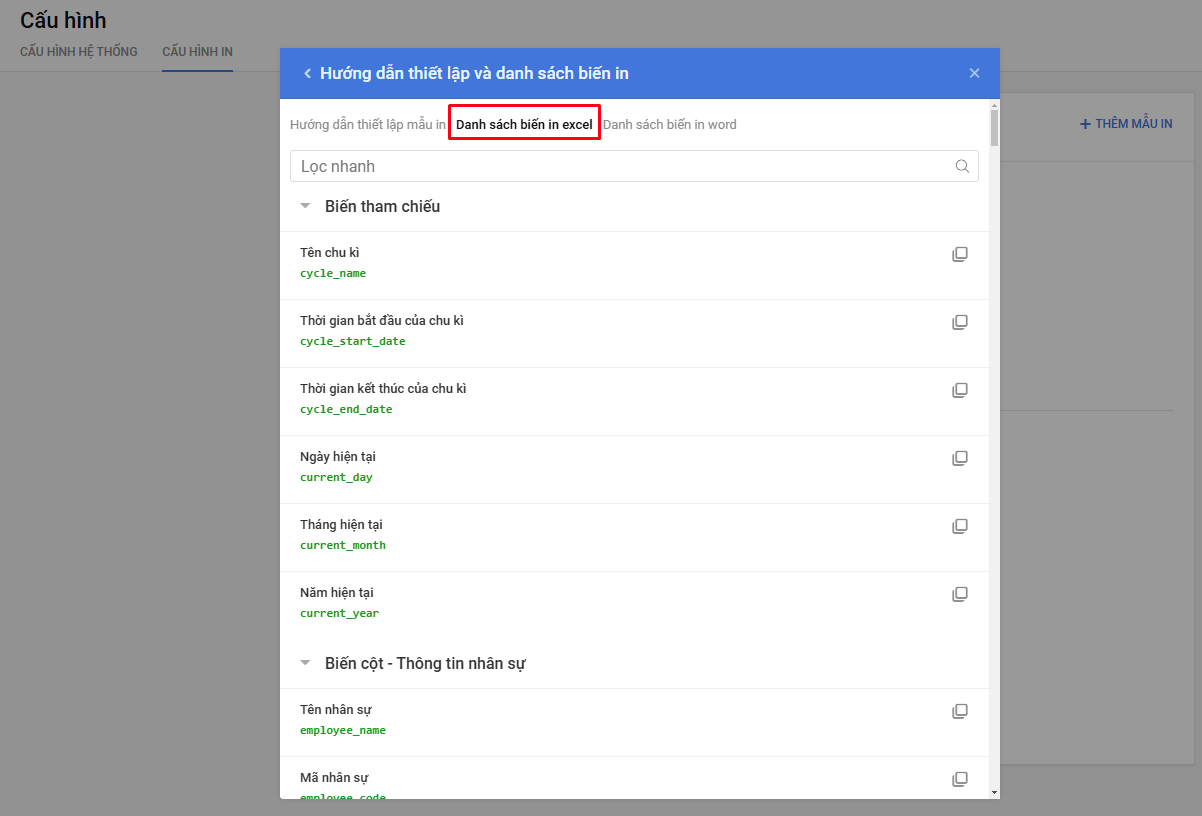Go back using the header arrow
This screenshot has width=1202, height=816.
pyautogui.click(x=308, y=73)
